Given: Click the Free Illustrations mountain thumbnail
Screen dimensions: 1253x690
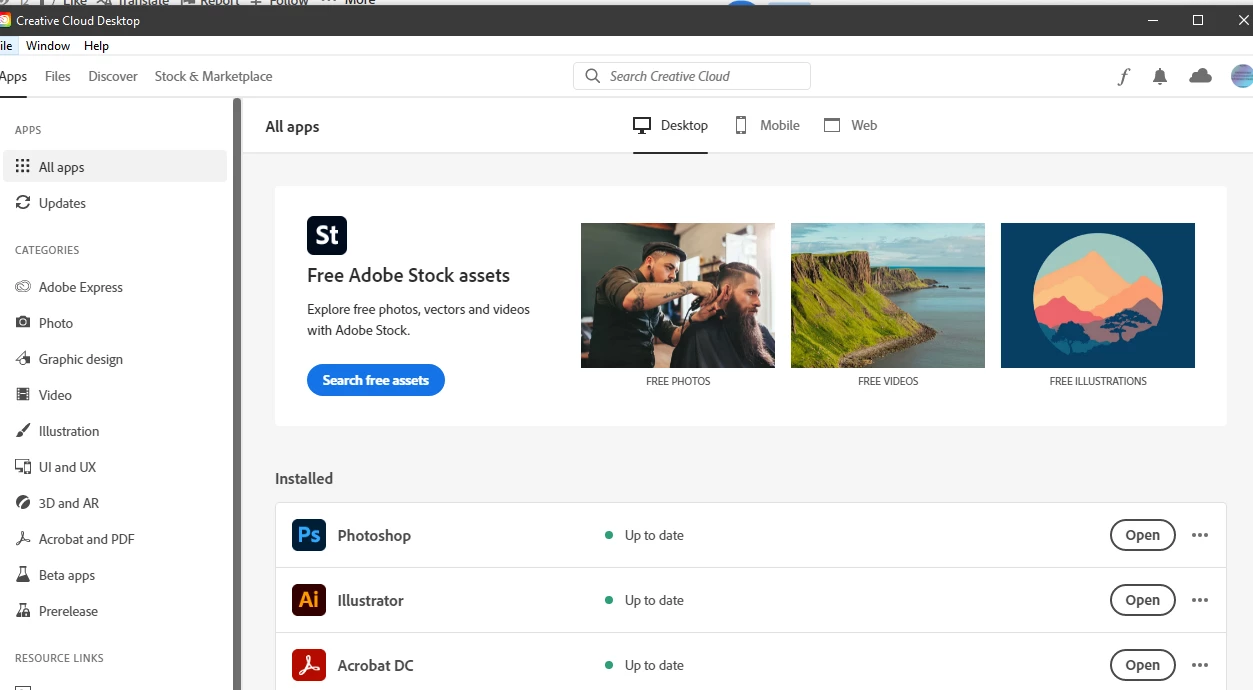Looking at the screenshot, I should [x=1098, y=295].
